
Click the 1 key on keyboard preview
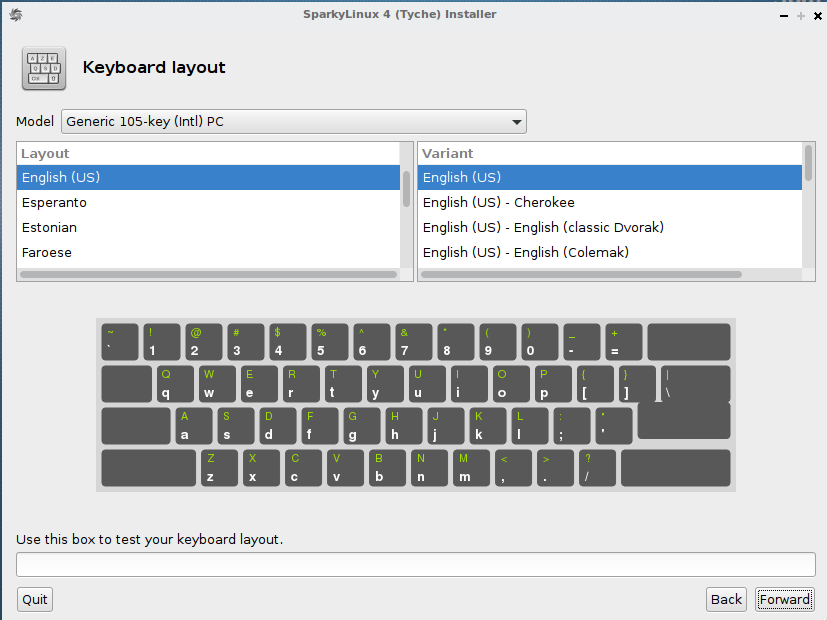pyautogui.click(x=162, y=342)
